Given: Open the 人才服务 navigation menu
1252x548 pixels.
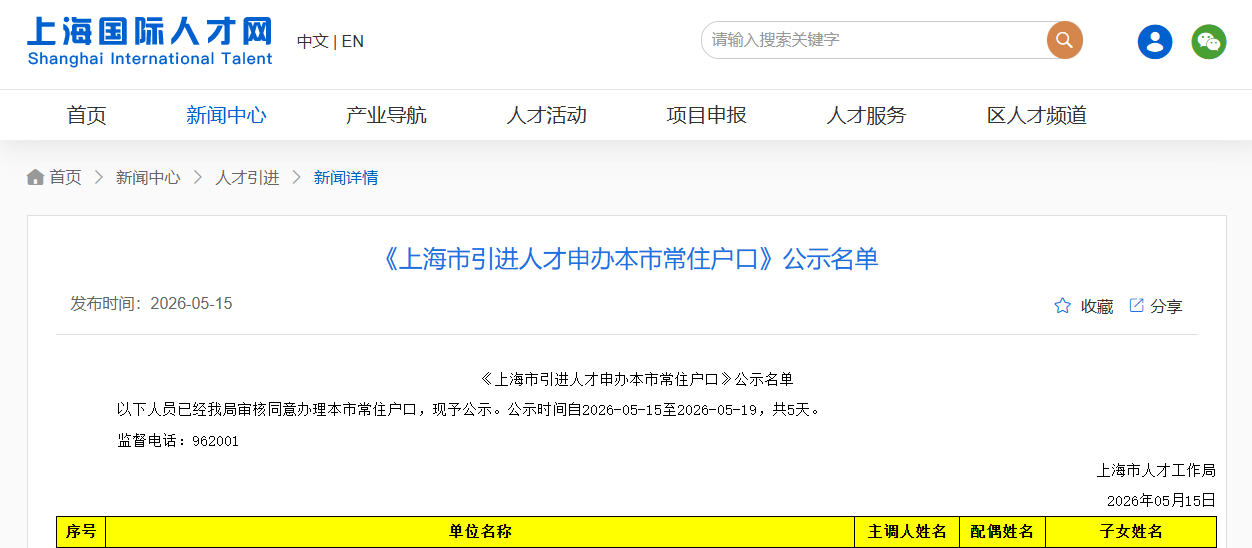Looking at the screenshot, I should coord(866,115).
